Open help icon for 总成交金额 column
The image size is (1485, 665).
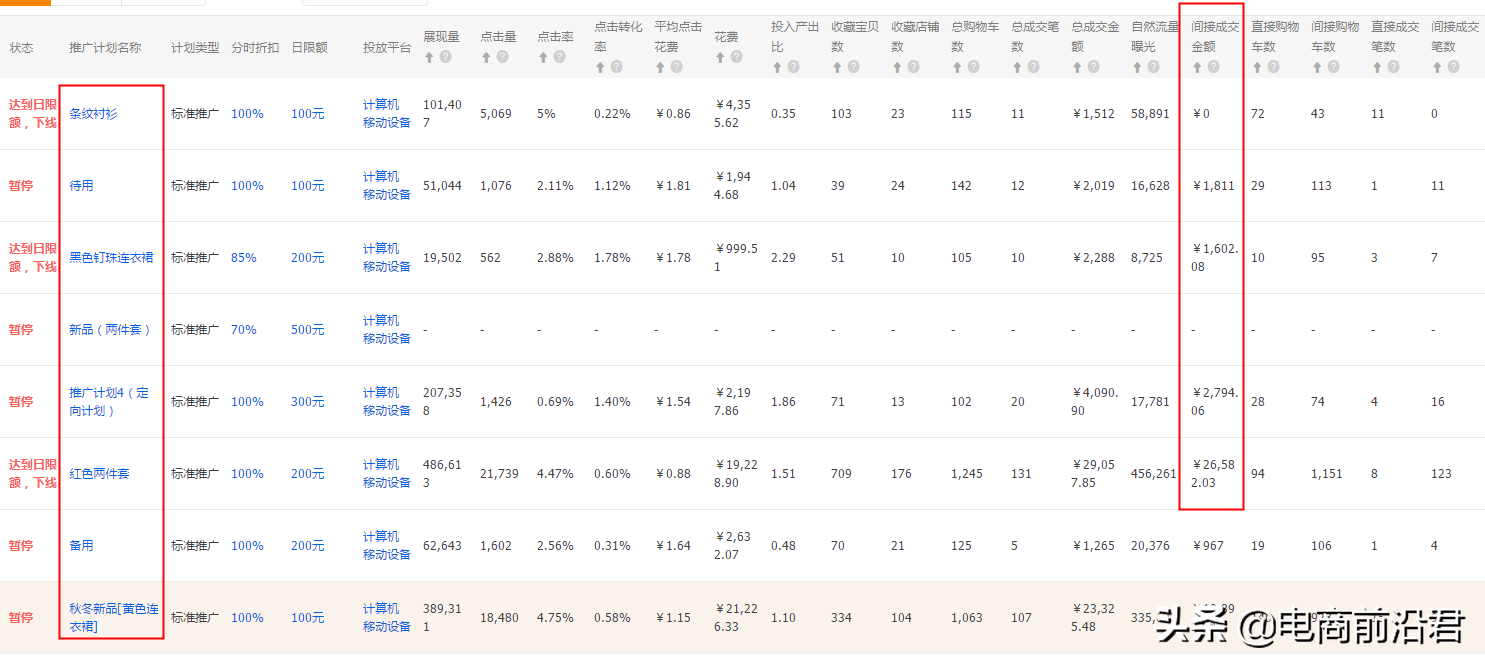coord(1093,67)
